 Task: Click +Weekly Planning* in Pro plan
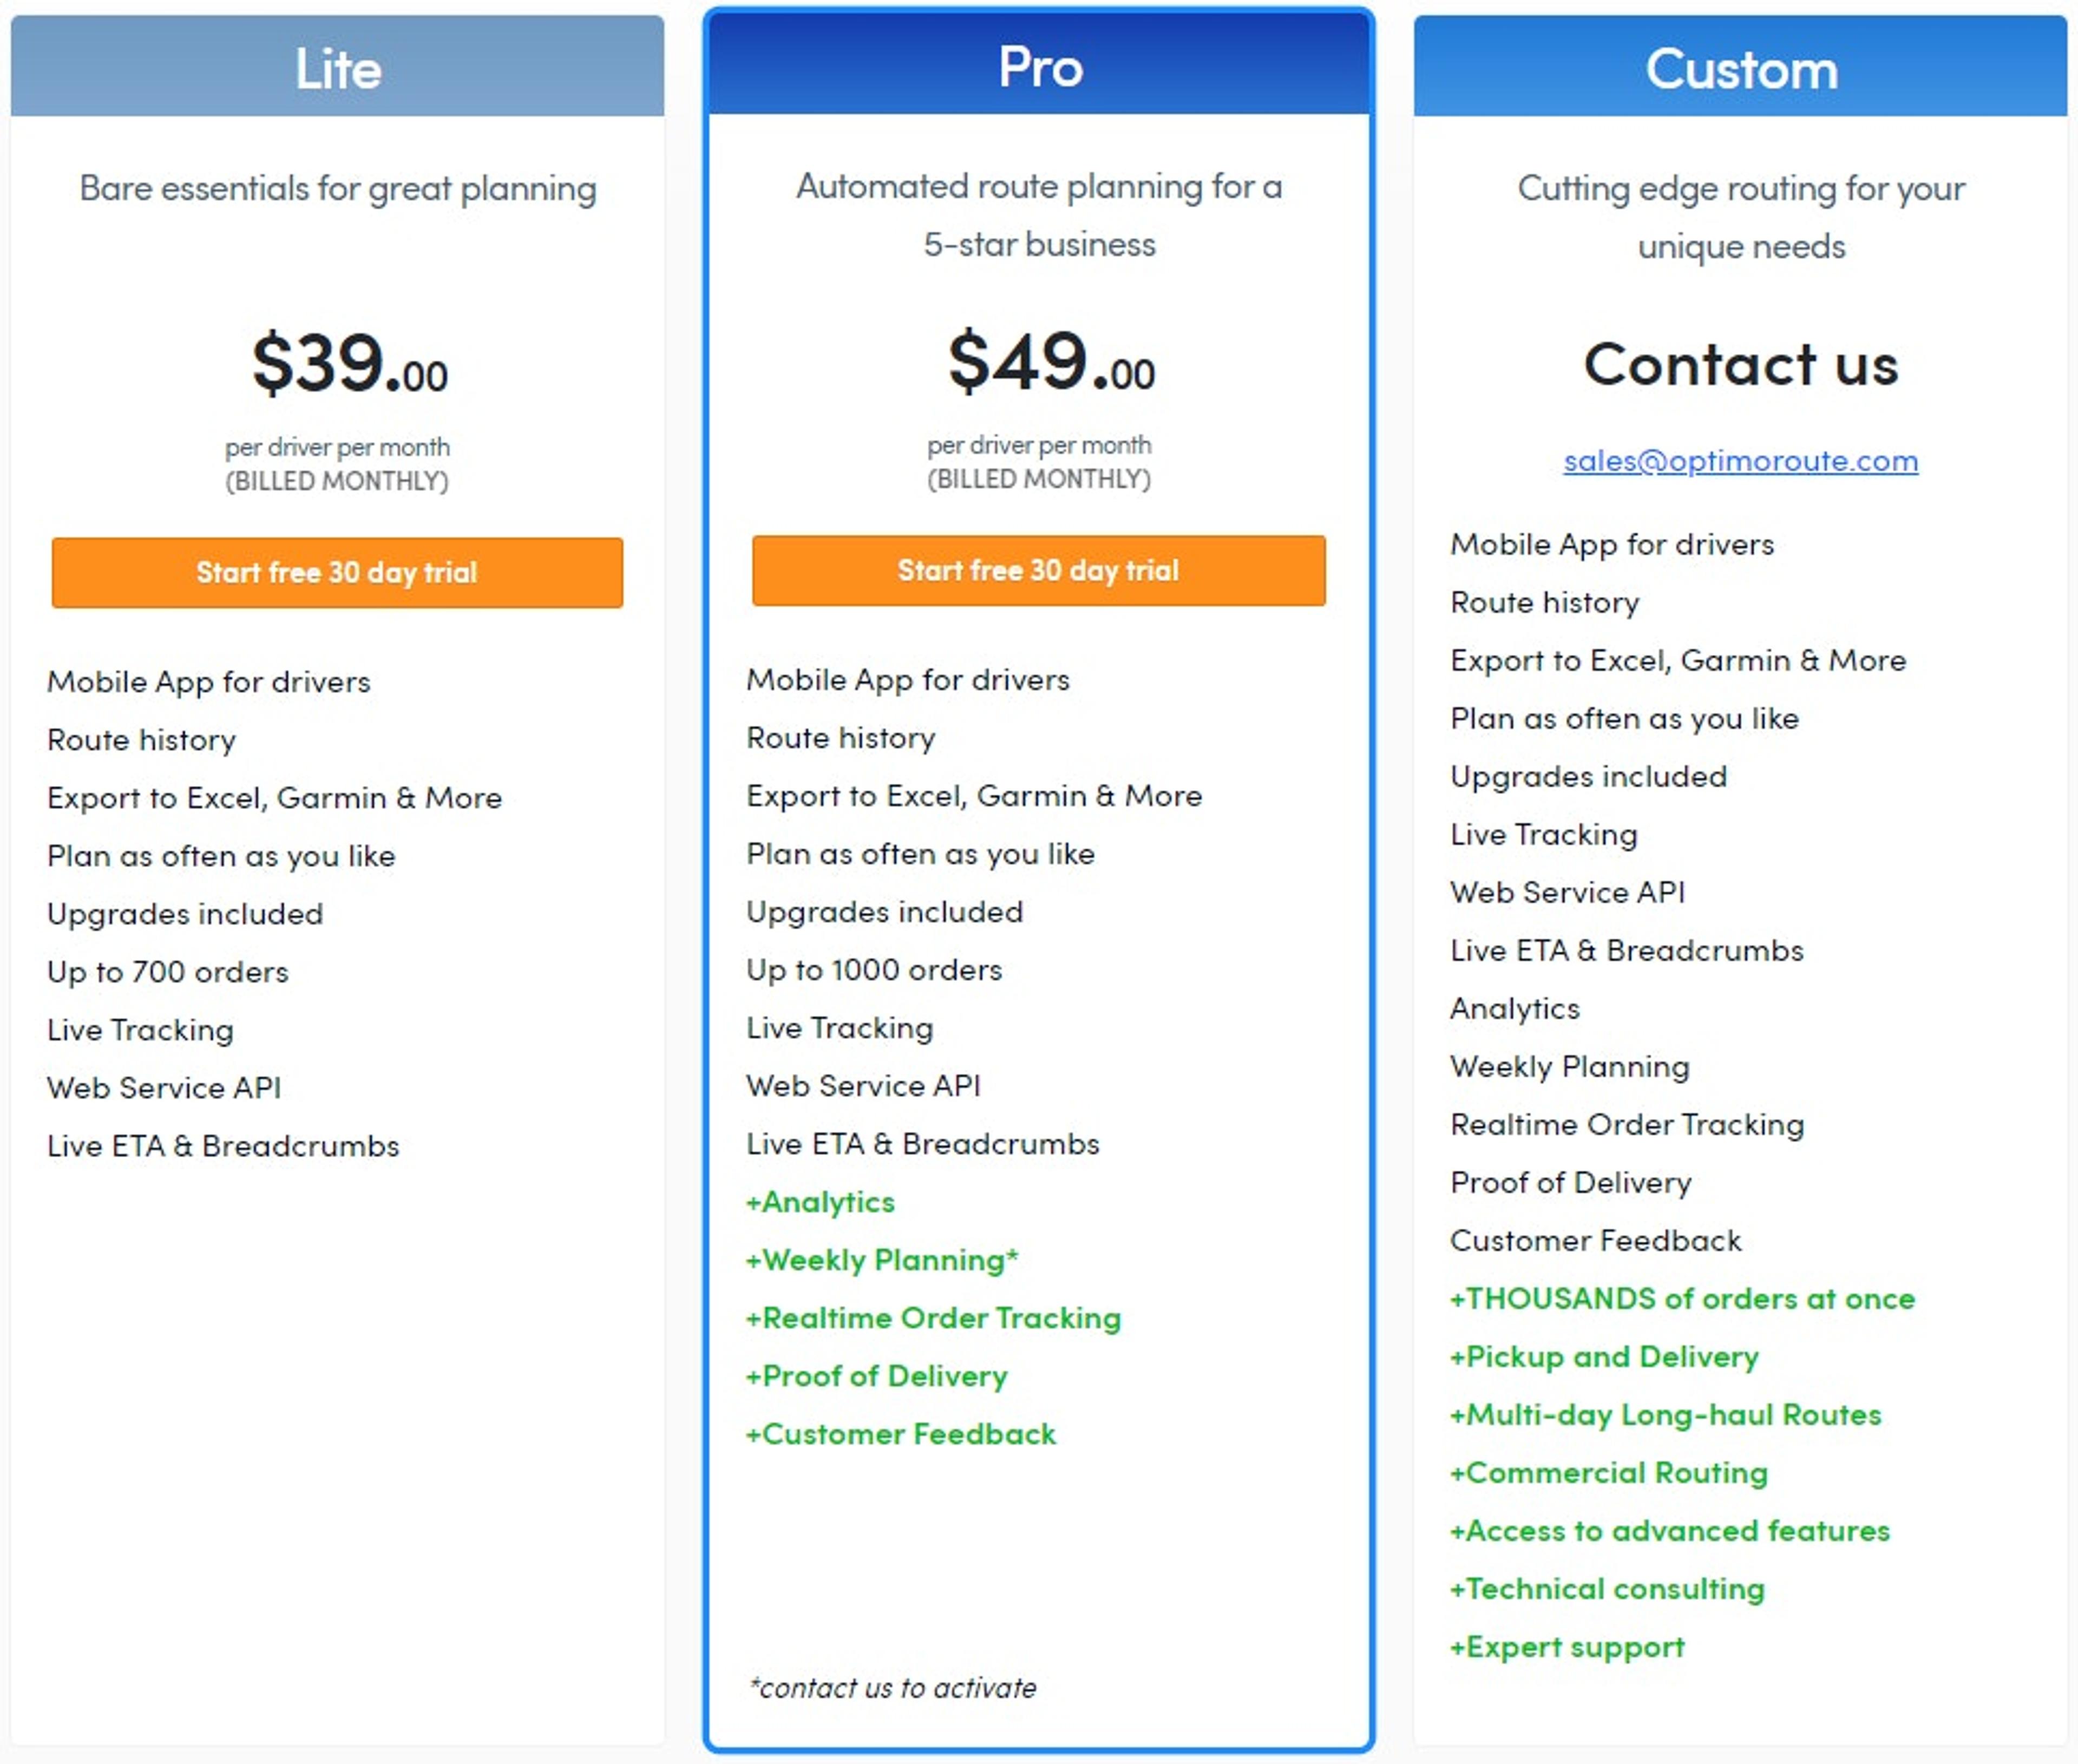tap(882, 1259)
